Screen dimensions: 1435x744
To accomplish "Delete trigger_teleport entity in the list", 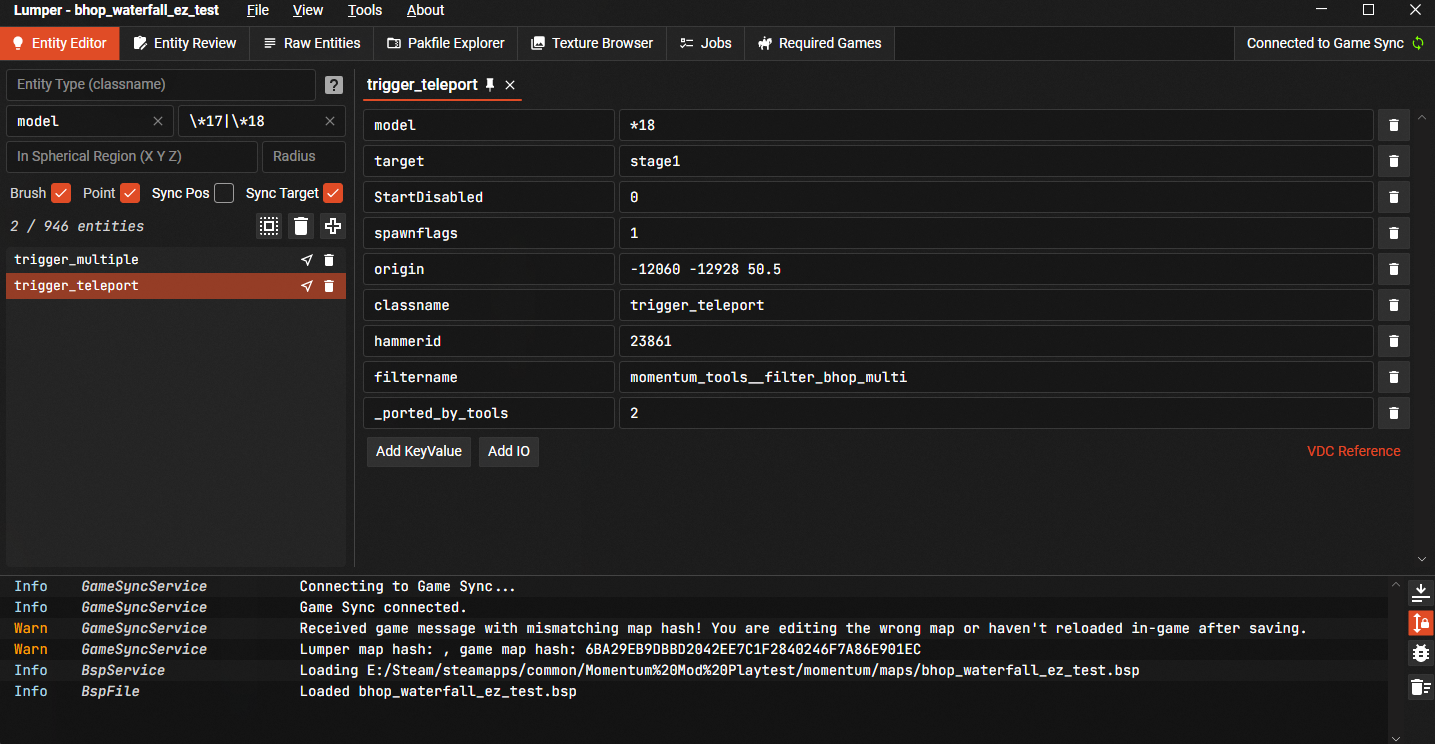I will tap(329, 286).
